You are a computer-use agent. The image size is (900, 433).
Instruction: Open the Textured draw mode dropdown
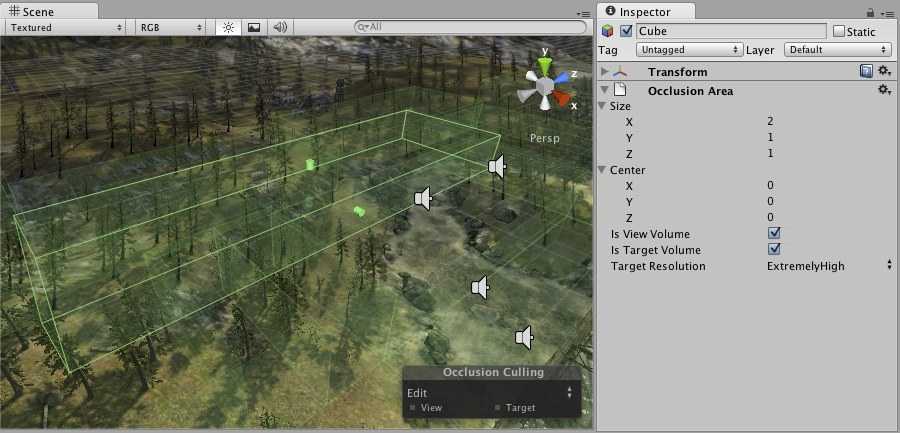click(67, 28)
